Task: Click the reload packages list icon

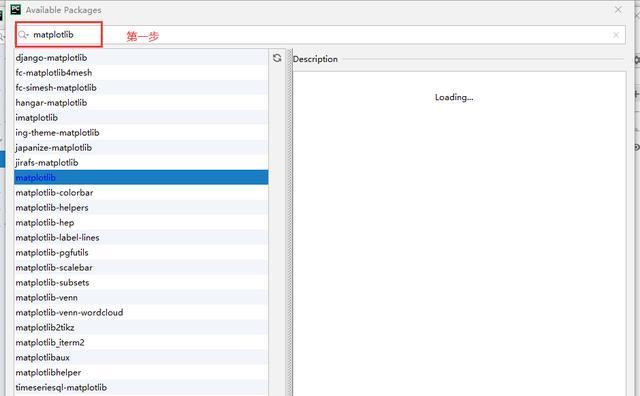Action: 277,58
